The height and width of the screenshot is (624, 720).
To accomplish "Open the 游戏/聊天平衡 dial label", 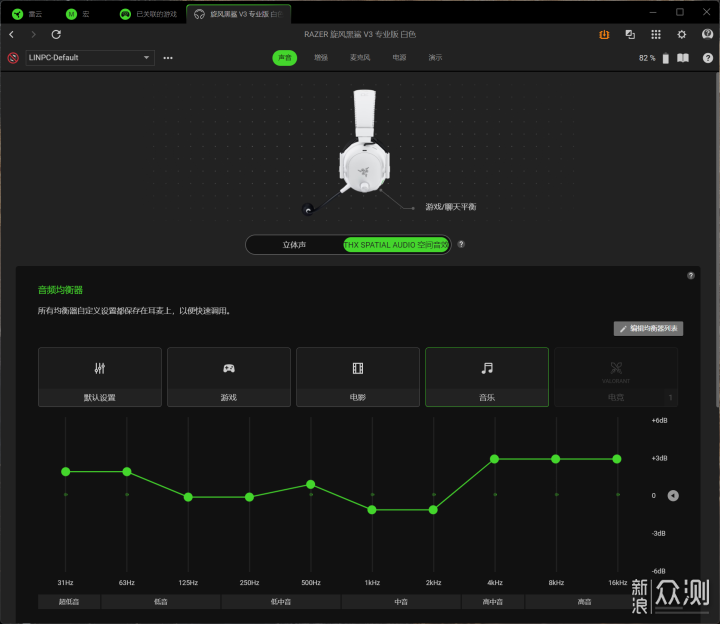I will [450, 207].
